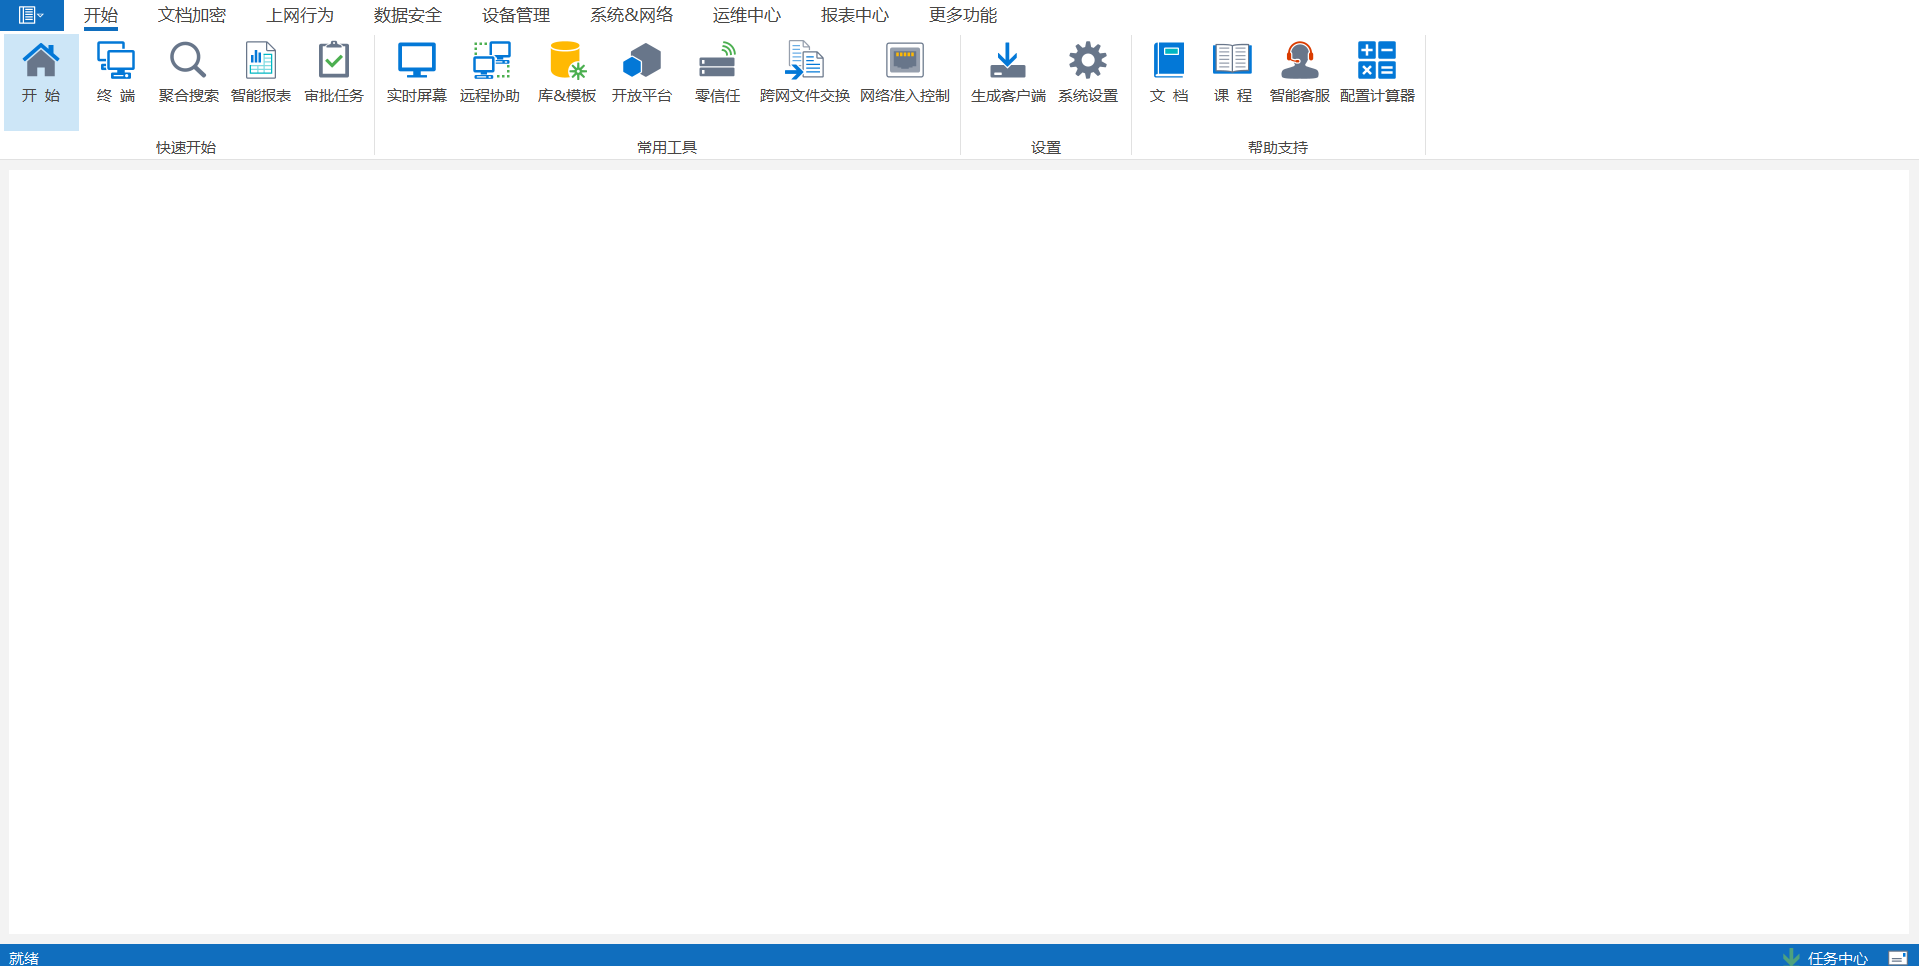Click the 跨网文件交换 file exchange icon
1919x966 pixels.
[x=804, y=62]
